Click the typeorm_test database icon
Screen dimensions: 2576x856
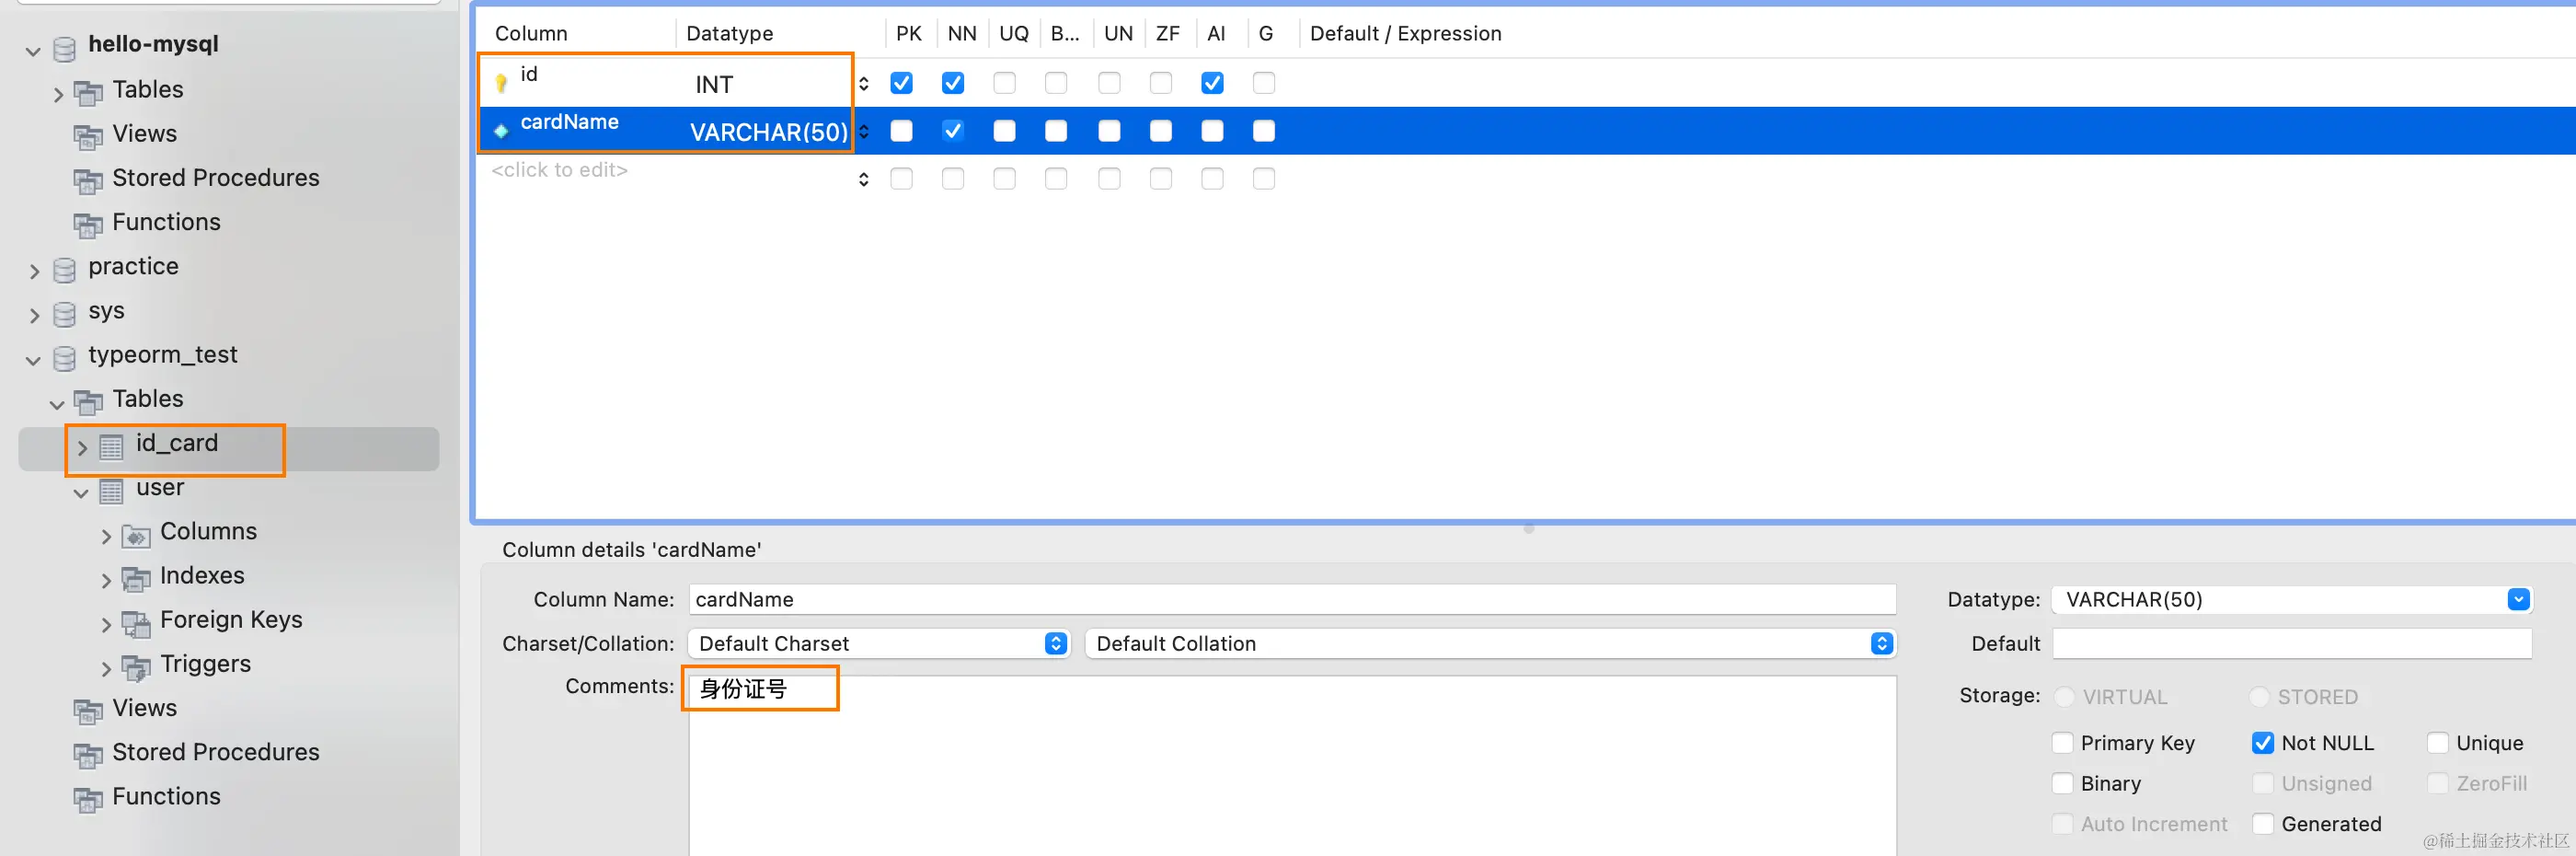coord(64,358)
